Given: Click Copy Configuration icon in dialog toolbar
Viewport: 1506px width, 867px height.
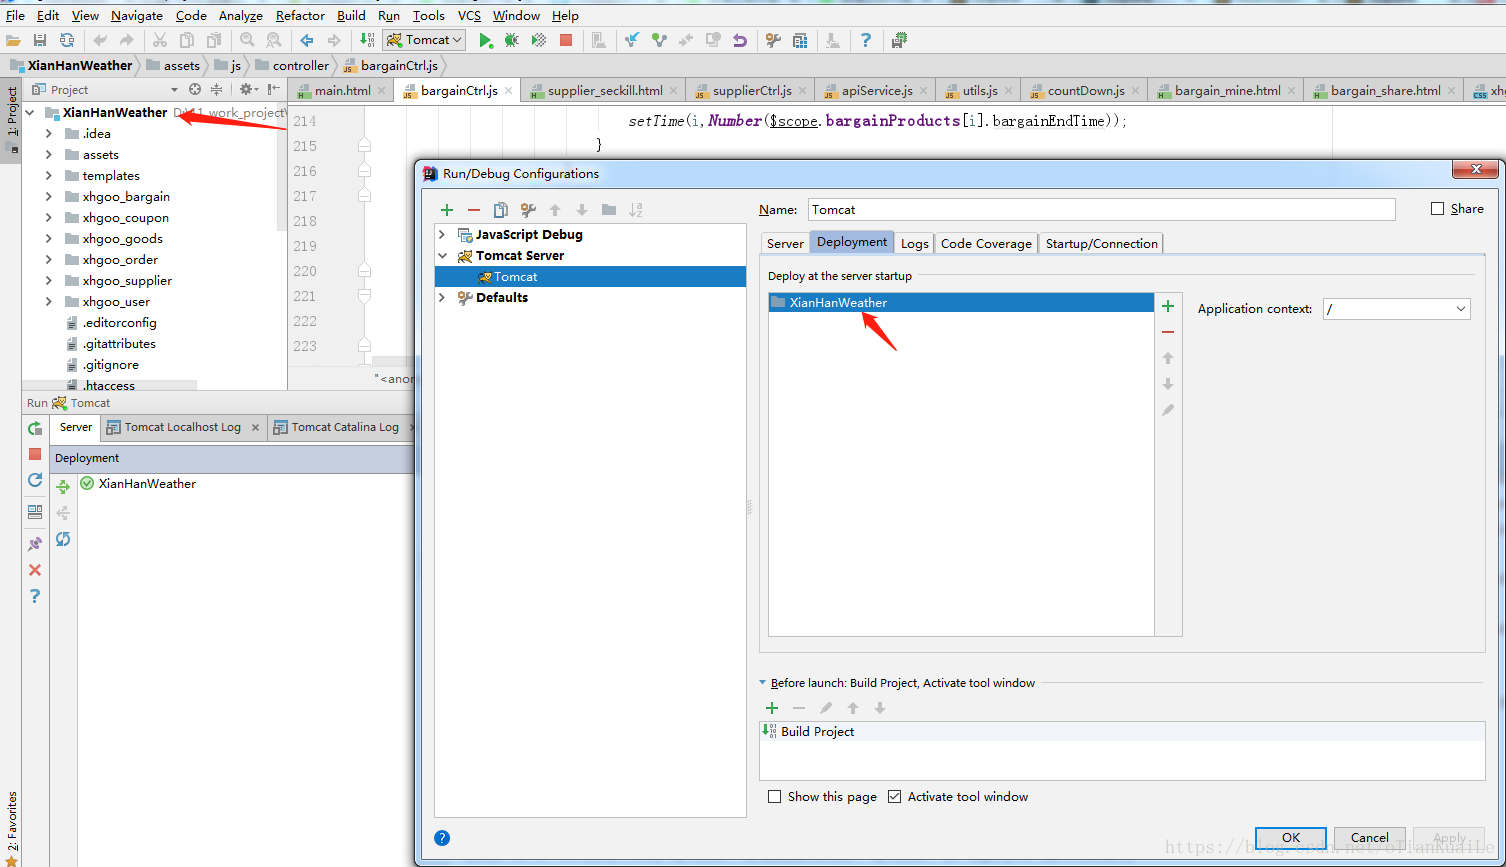Looking at the screenshot, I should tap(501, 210).
